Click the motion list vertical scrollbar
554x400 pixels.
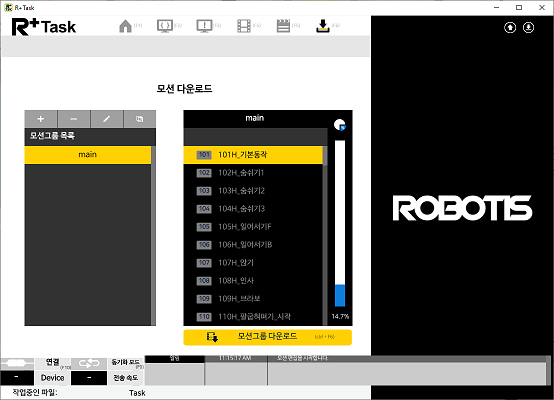click(x=325, y=236)
